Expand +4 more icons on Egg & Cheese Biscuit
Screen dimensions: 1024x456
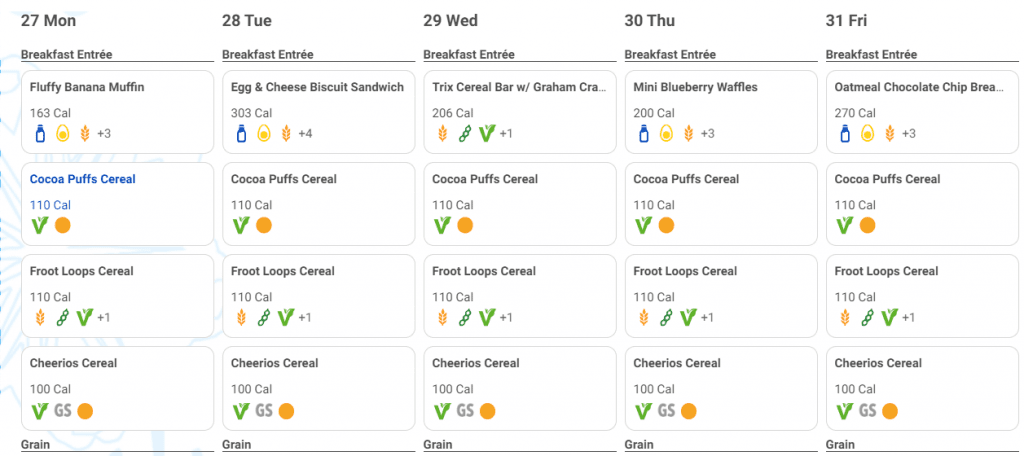click(305, 134)
